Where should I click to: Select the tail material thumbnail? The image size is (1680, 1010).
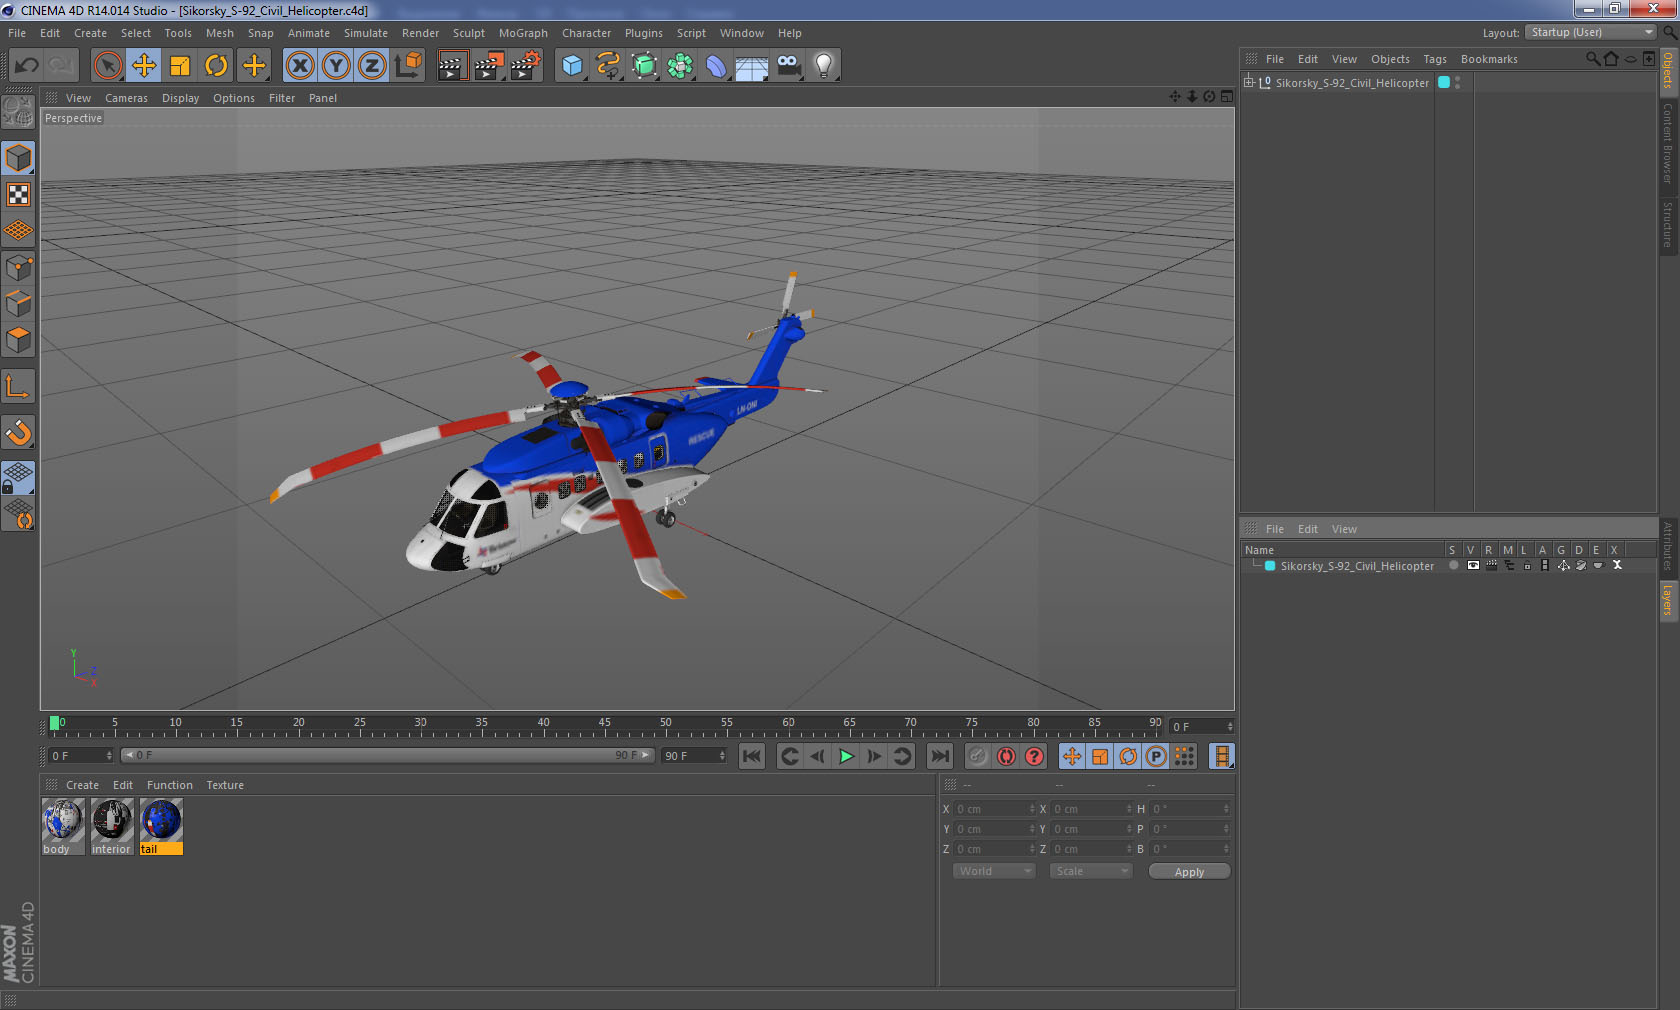coord(161,826)
